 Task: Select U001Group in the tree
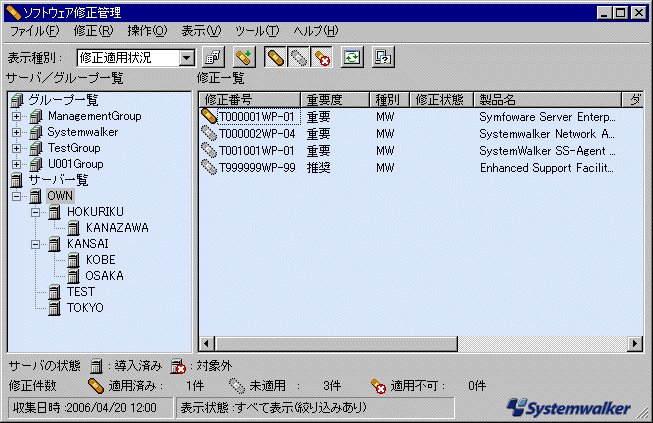[x=75, y=164]
